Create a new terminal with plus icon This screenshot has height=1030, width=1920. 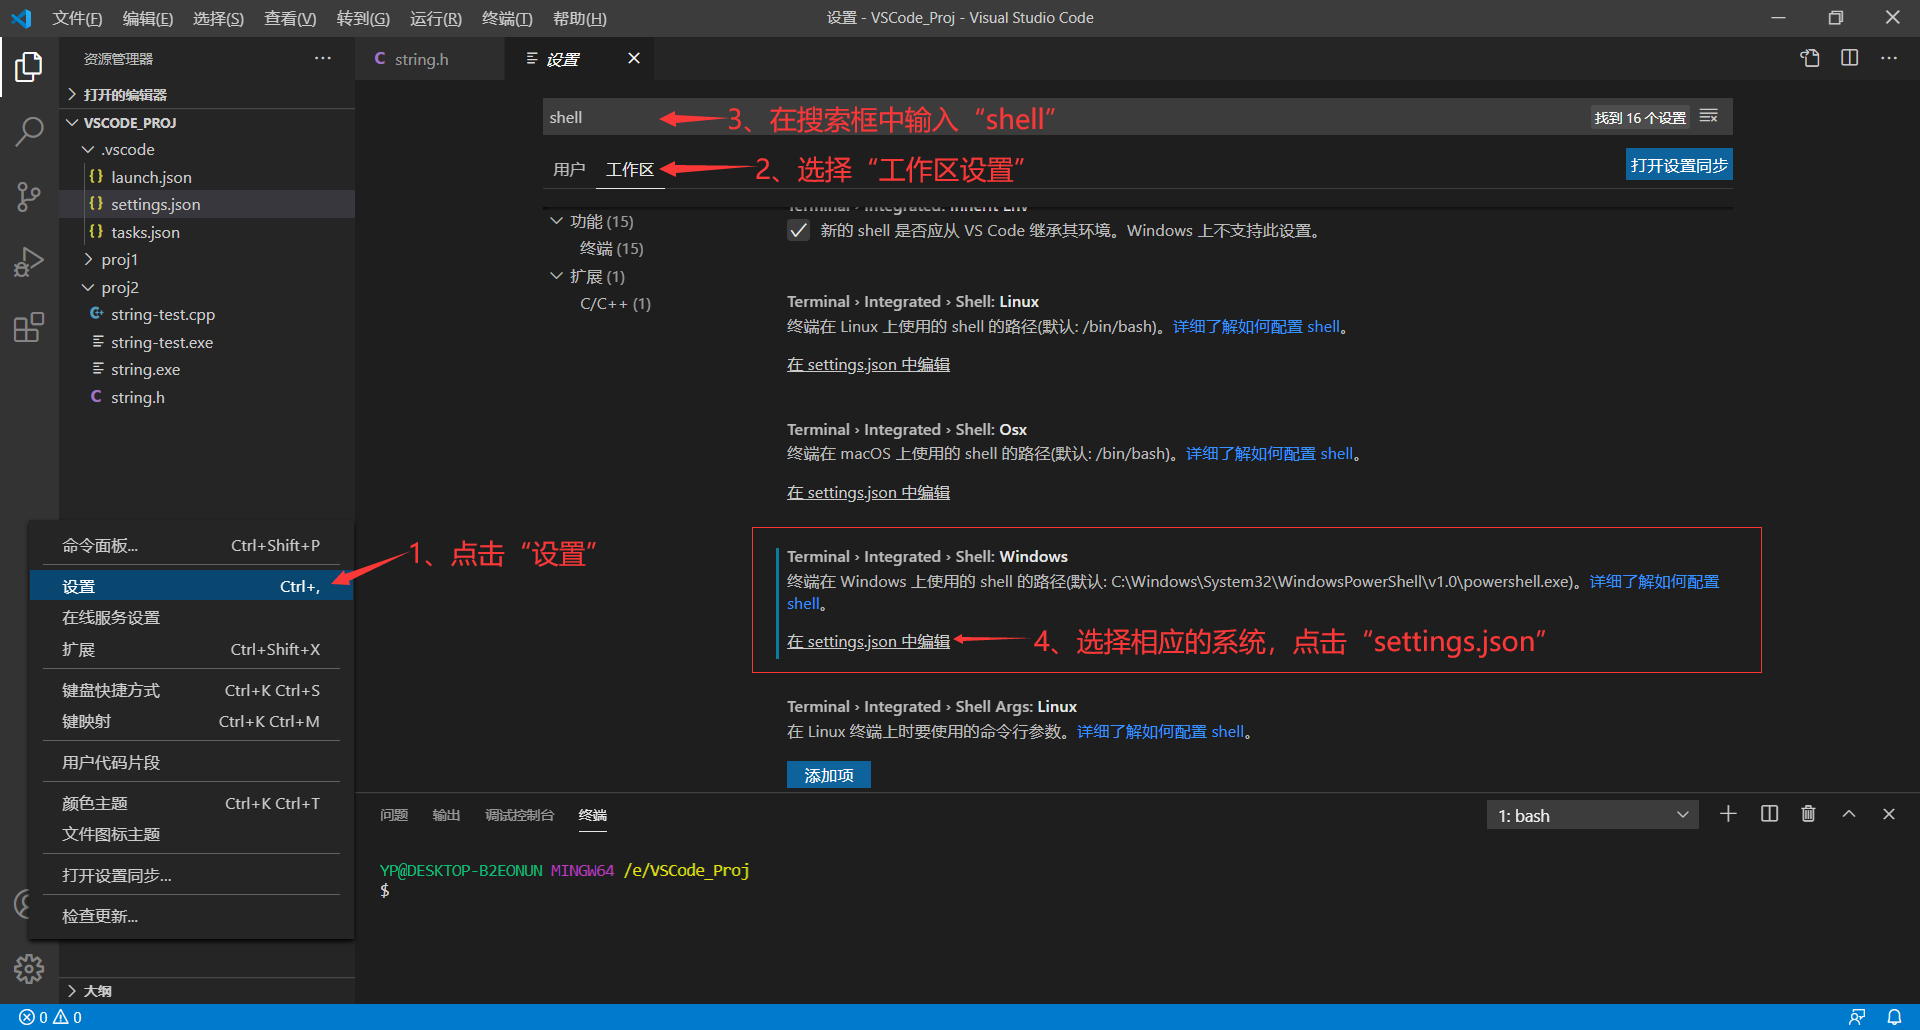(x=1728, y=814)
